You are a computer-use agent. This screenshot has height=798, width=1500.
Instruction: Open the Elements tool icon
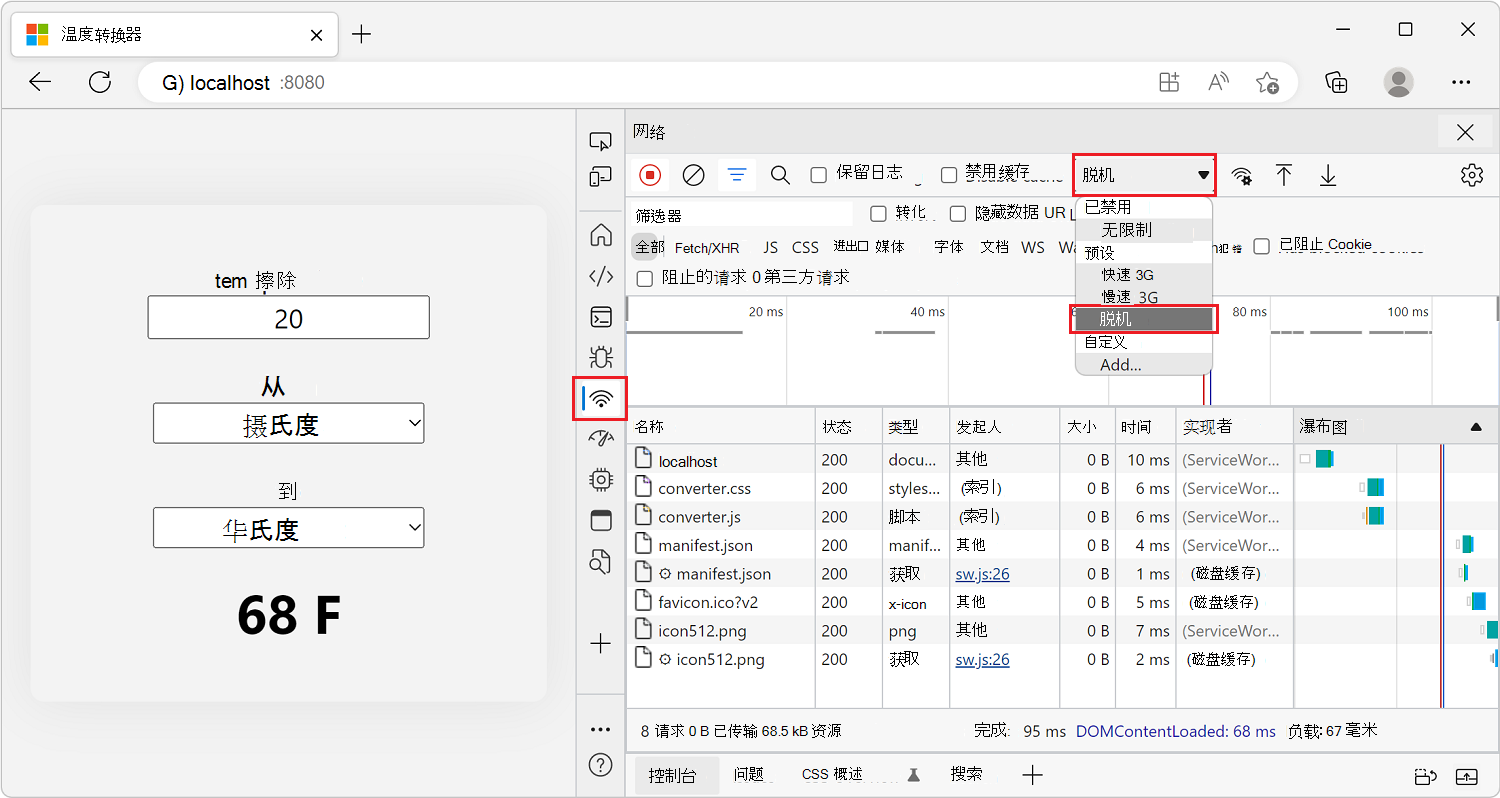(x=600, y=276)
